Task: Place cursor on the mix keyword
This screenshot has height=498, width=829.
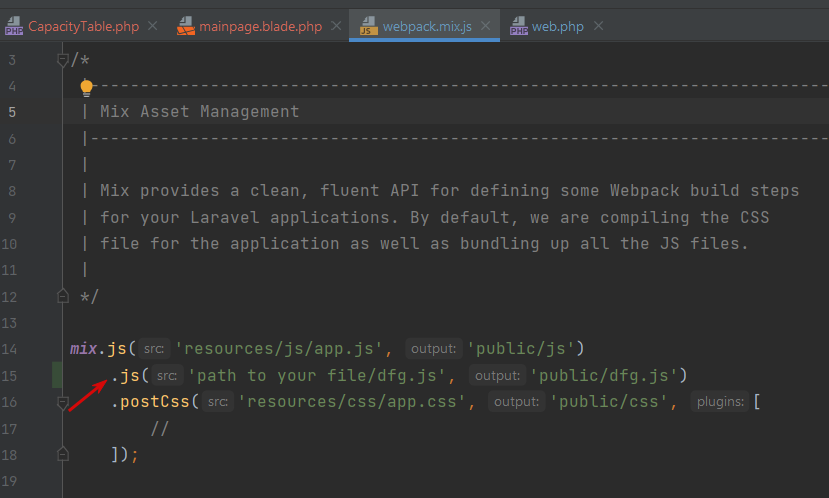Action: [83, 349]
